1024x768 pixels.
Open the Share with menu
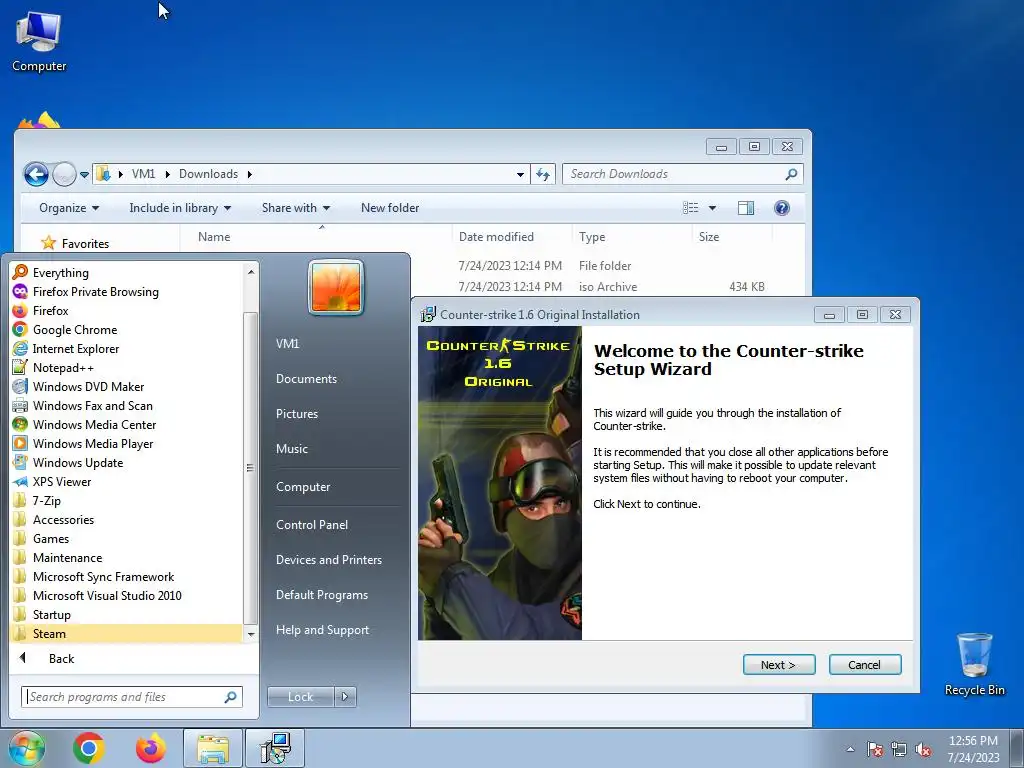click(x=296, y=208)
